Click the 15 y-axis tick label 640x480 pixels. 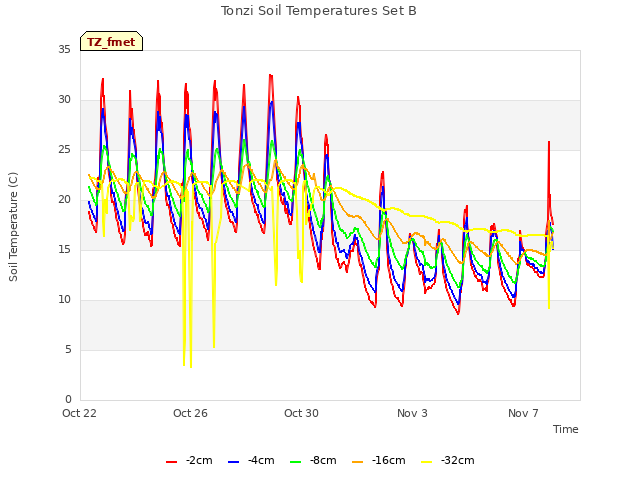(64, 250)
